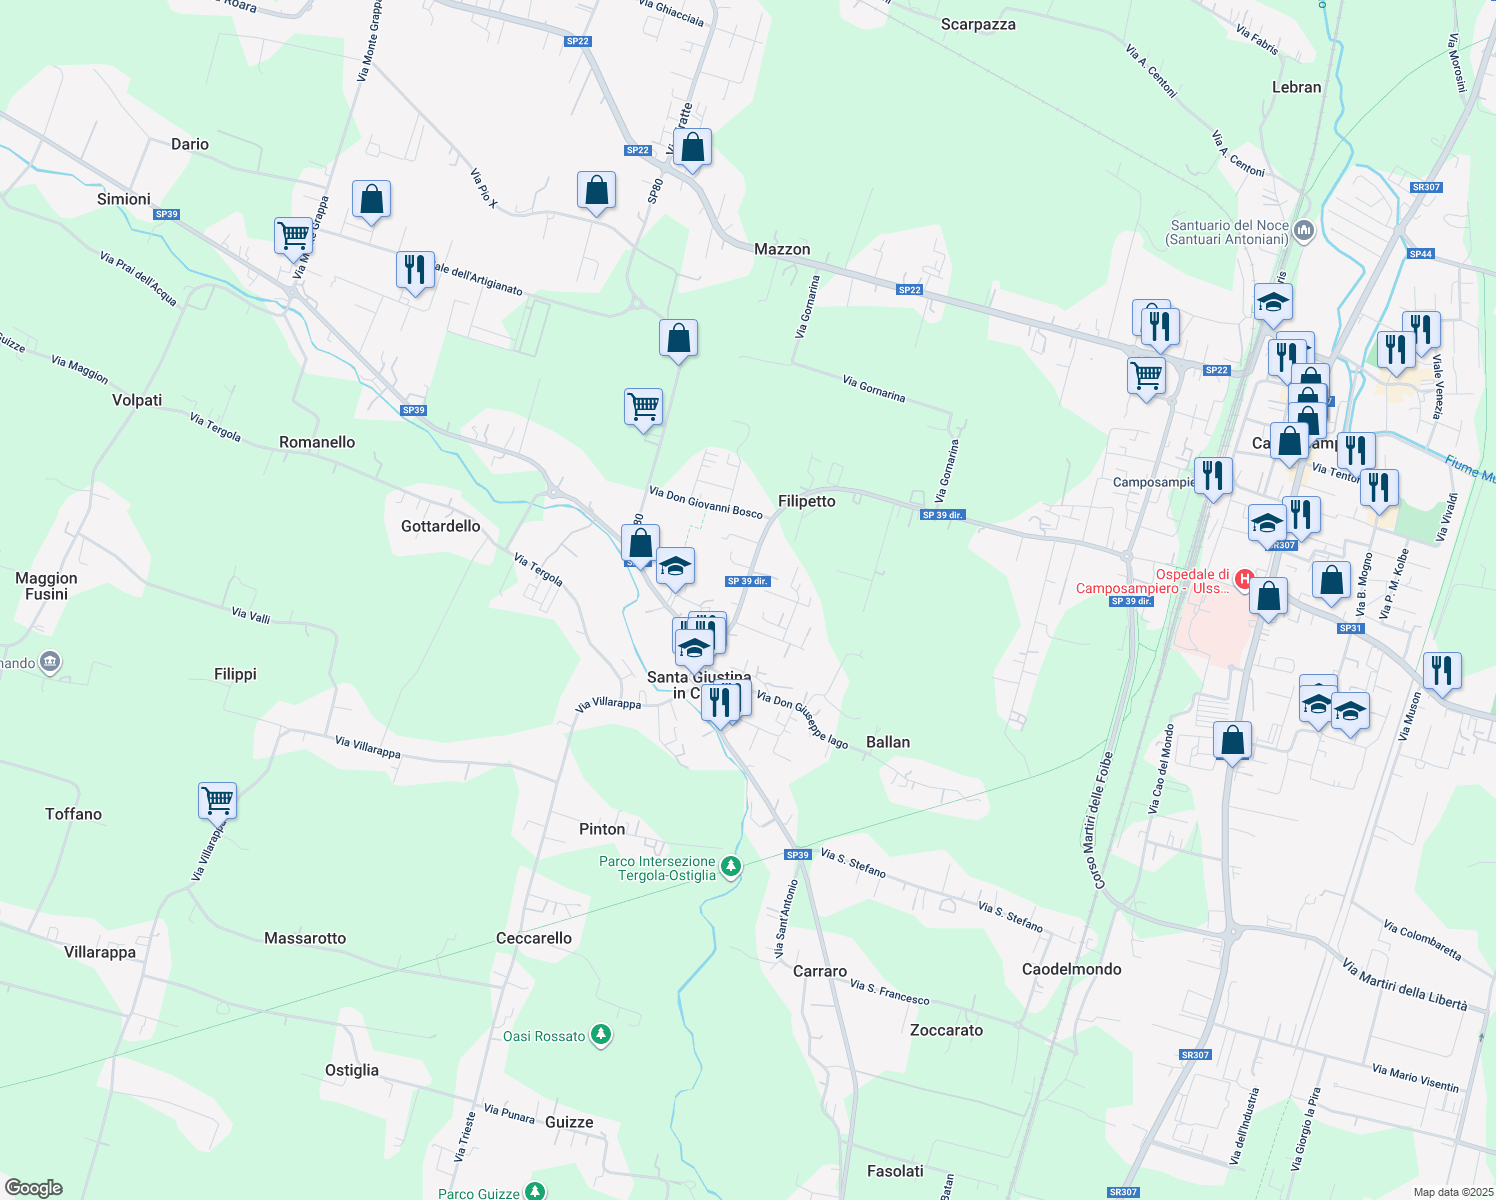Viewport: 1496px width, 1200px height.
Task: Open the fork-and-knife pin near Via Tentori
Action: coord(1355,449)
